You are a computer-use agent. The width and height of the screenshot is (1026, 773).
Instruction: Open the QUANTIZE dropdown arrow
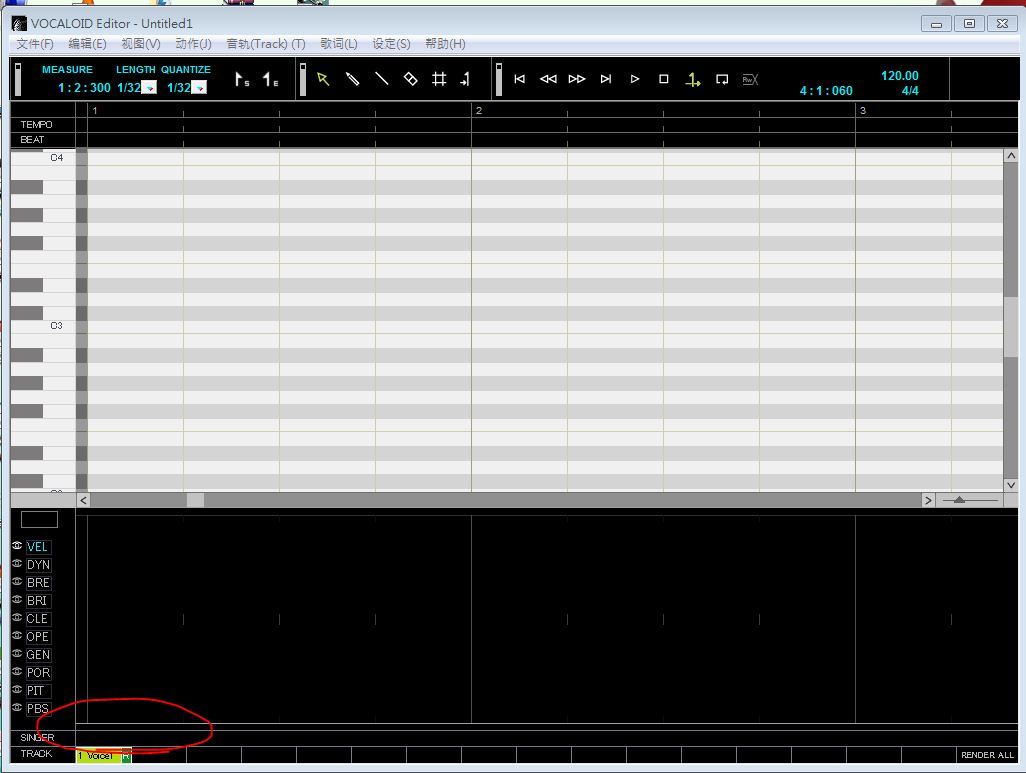200,88
